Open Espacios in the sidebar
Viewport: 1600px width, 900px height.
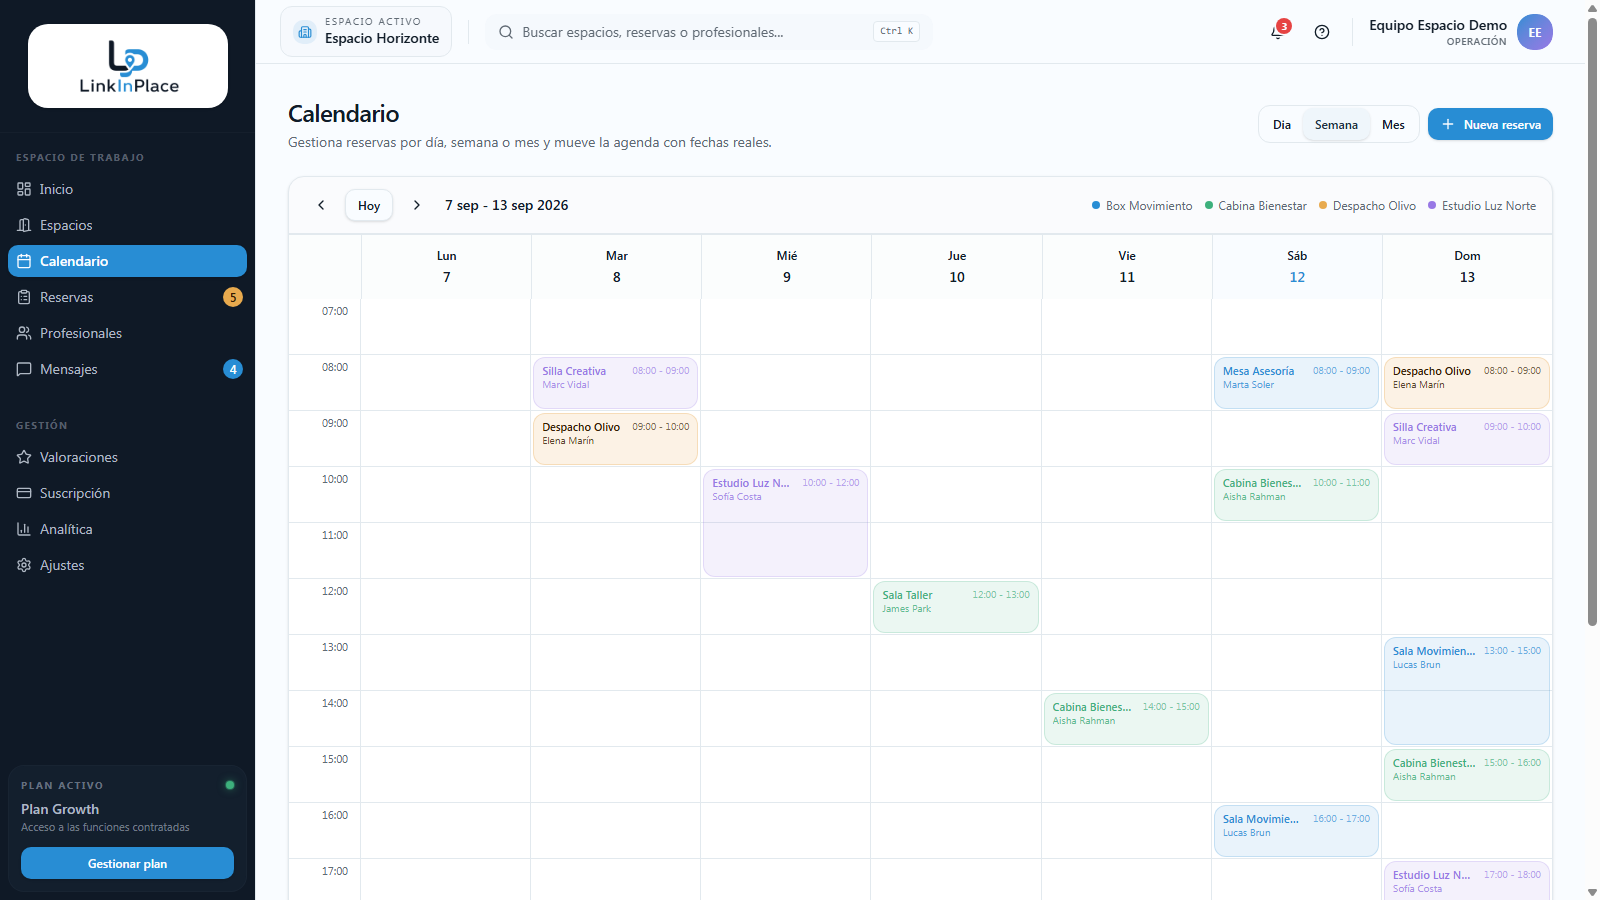click(127, 225)
